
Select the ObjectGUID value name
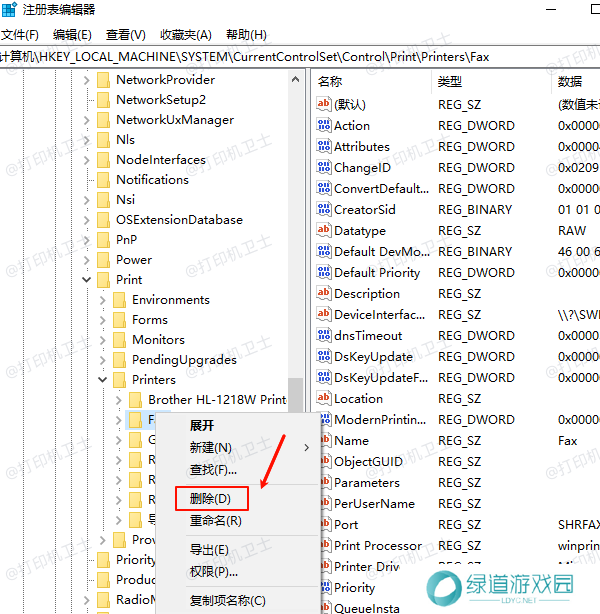click(368, 461)
